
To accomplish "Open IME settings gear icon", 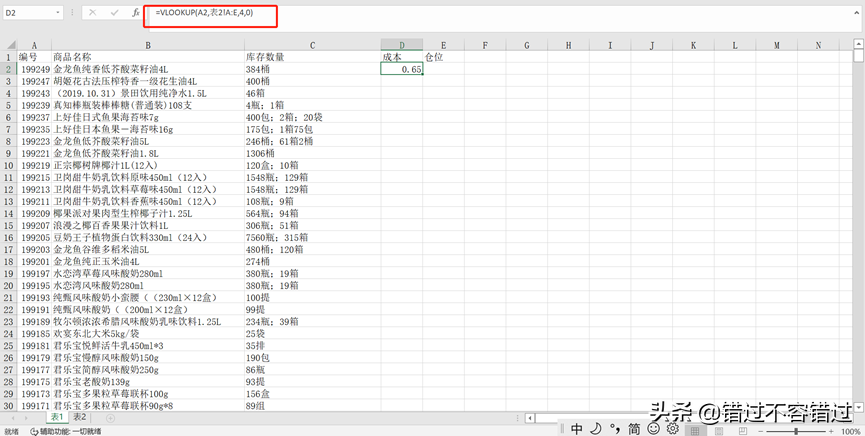I will coord(672,428).
